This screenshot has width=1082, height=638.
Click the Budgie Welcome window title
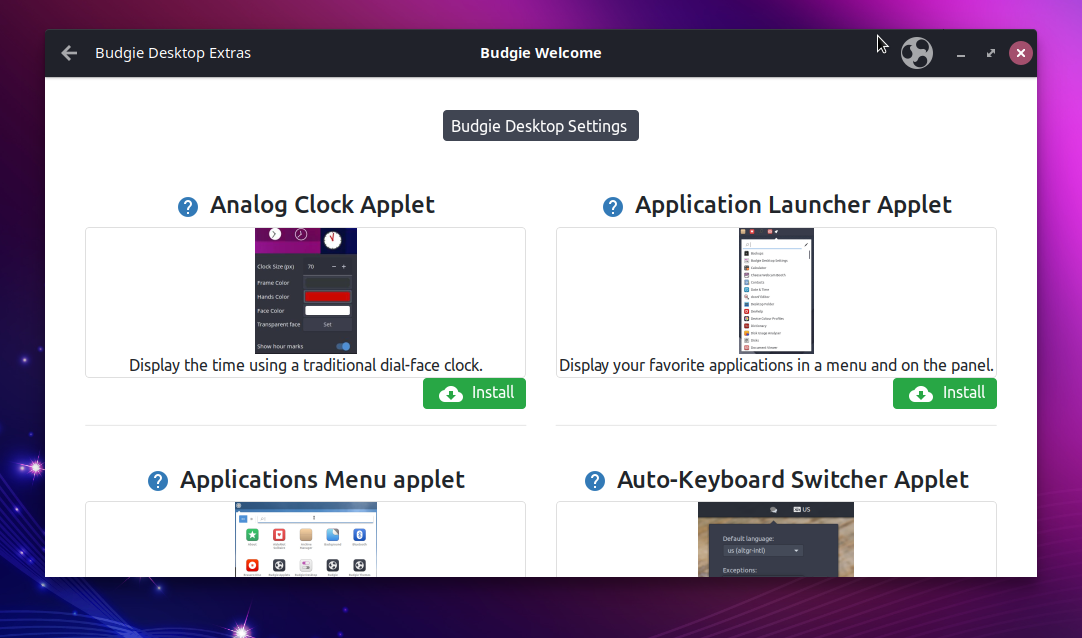click(x=541, y=53)
